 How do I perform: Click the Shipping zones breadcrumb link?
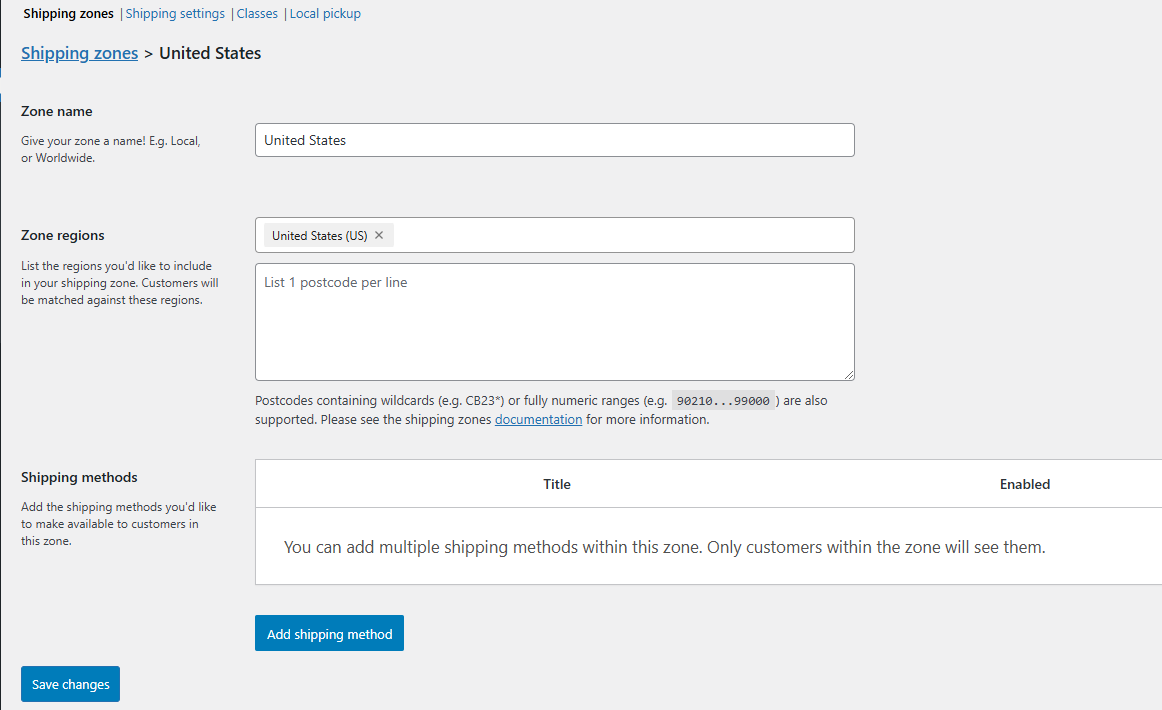pos(80,54)
